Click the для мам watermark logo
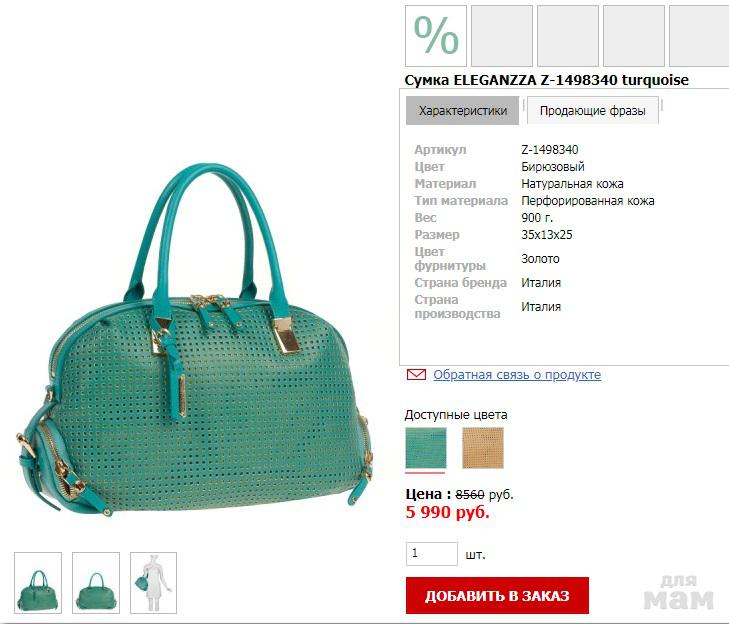Viewport: 729px width, 624px height. pos(678,592)
